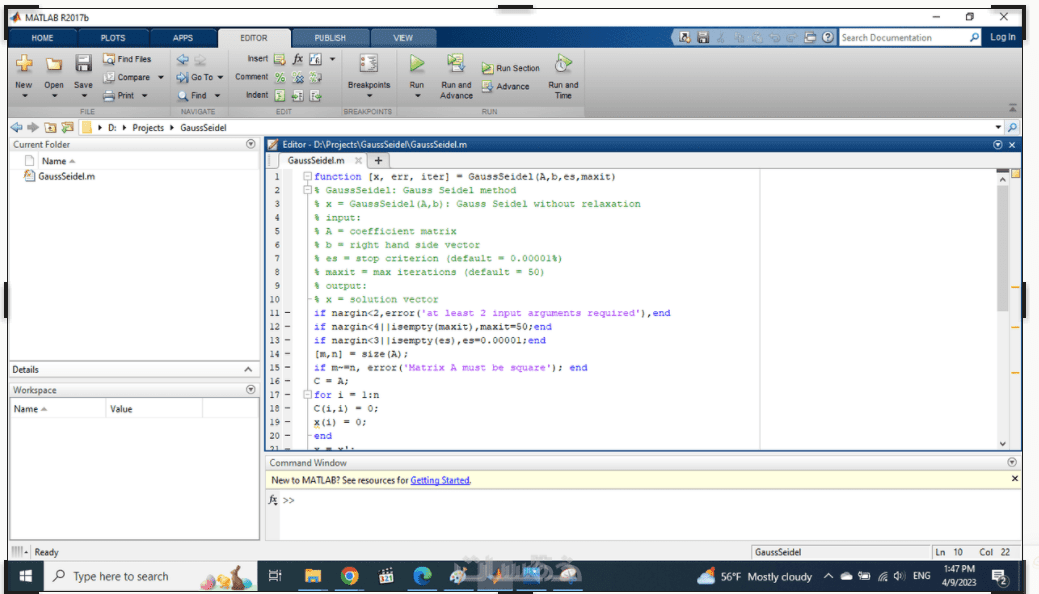Set a breakpoint at line 11 dash
Image resolution: width=1039 pixels, height=594 pixels.
point(288,313)
